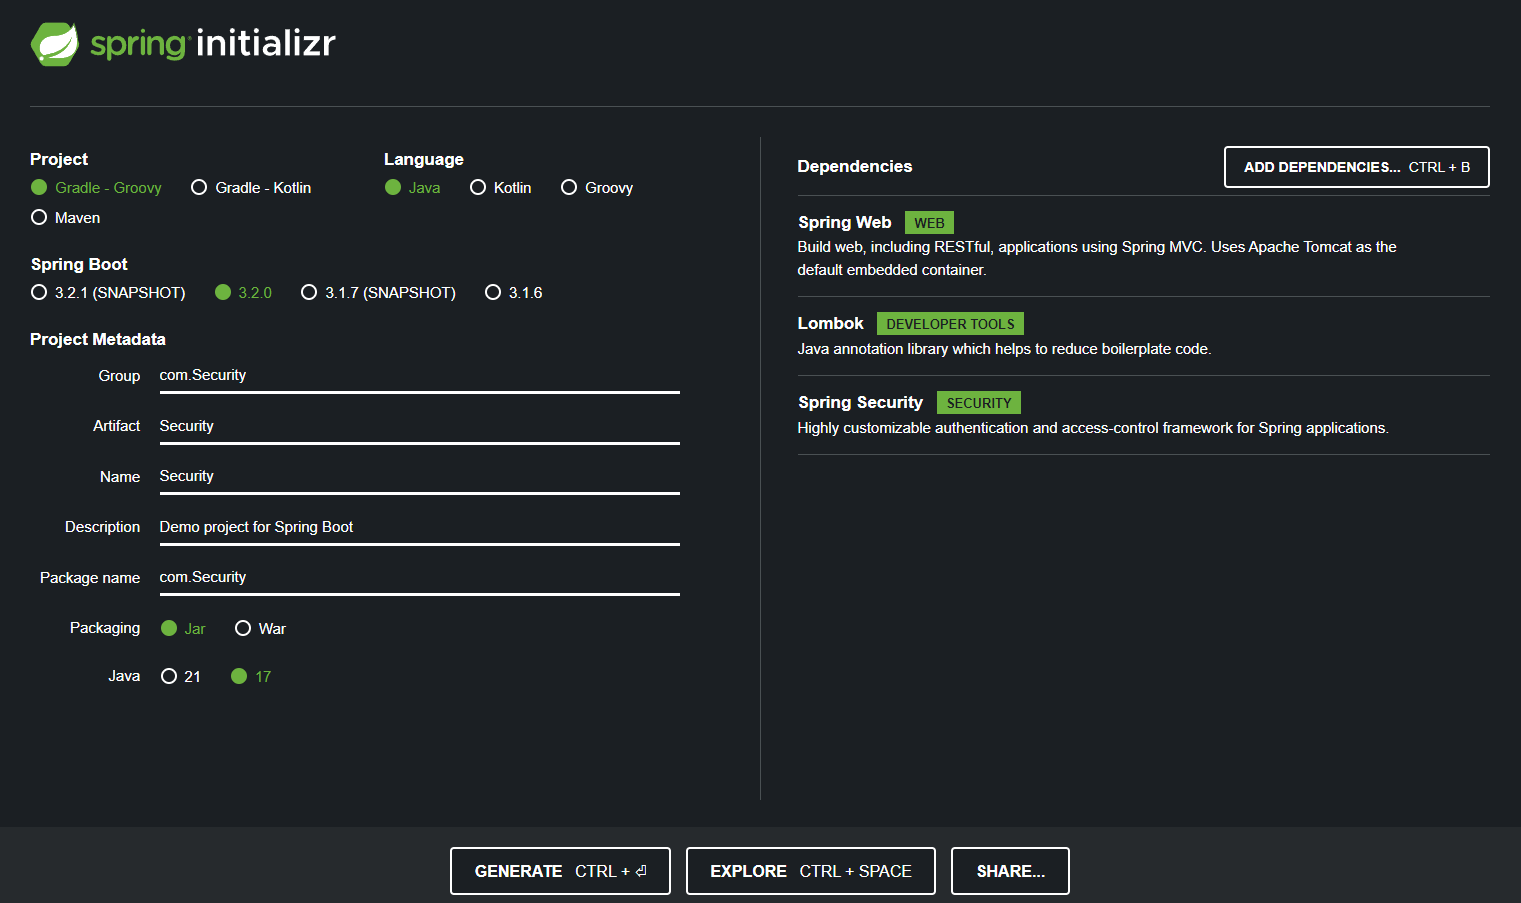Image resolution: width=1521 pixels, height=903 pixels.
Task: Edit the Package name field
Action: [419, 578]
